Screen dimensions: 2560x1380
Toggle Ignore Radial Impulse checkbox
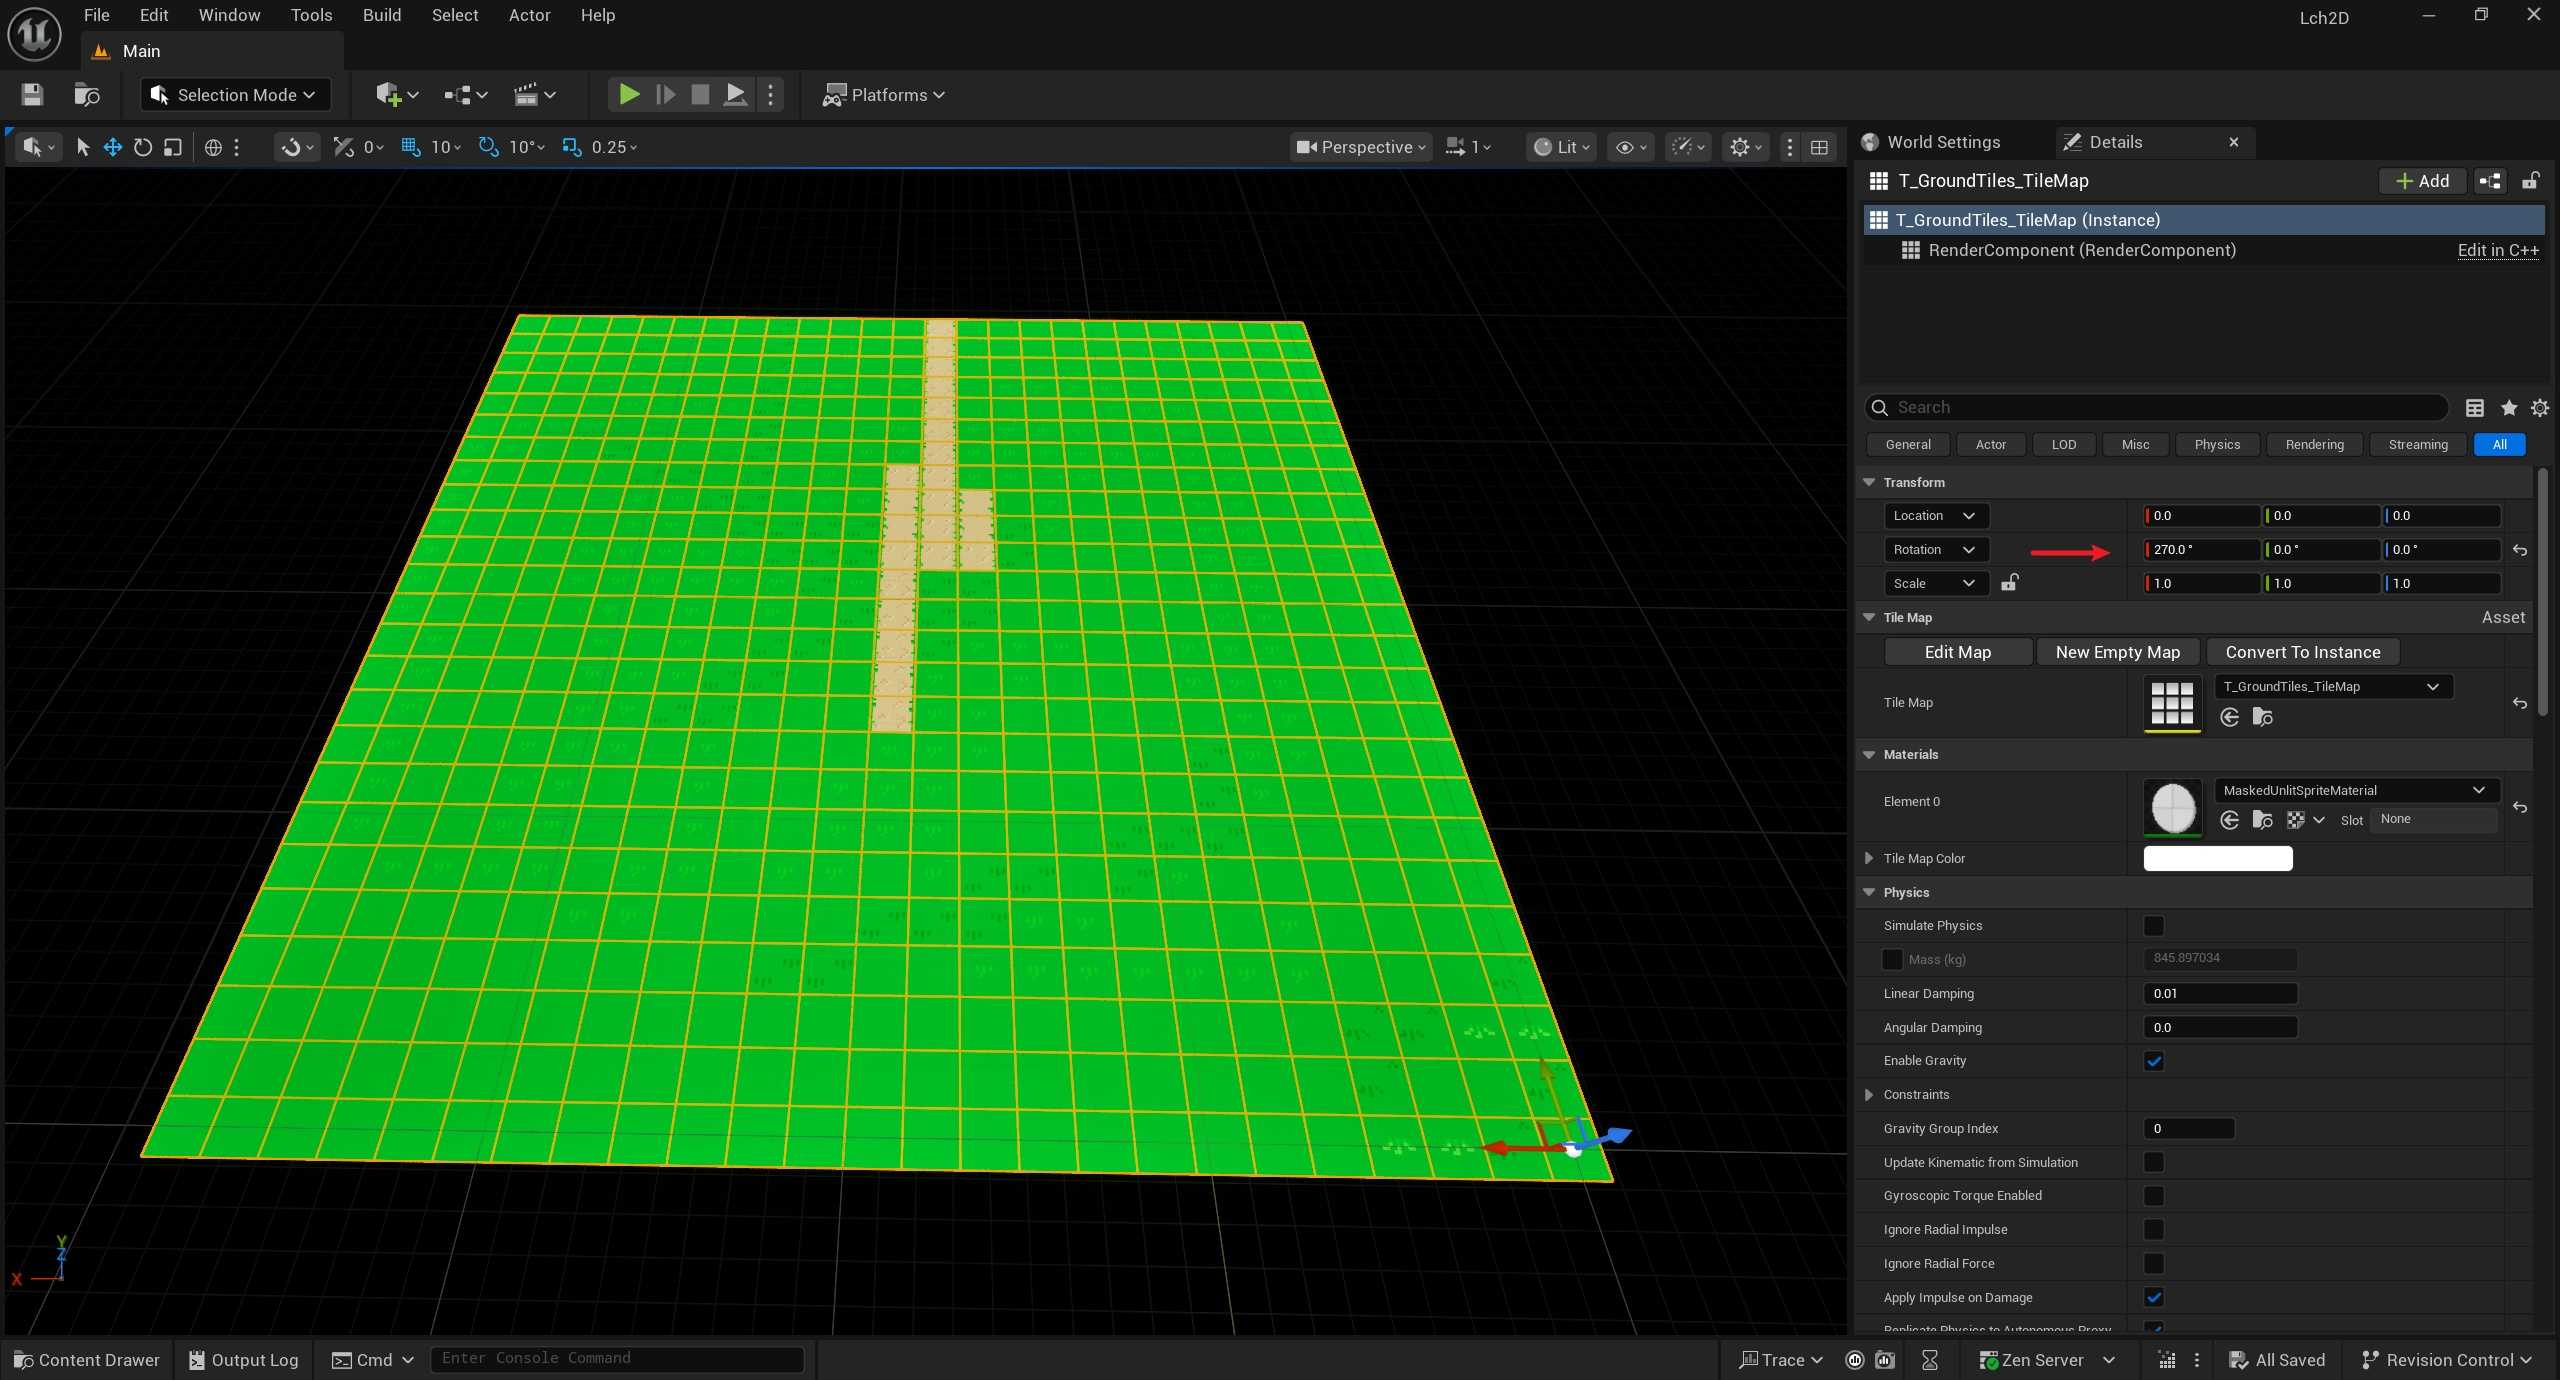pyautogui.click(x=2154, y=1230)
